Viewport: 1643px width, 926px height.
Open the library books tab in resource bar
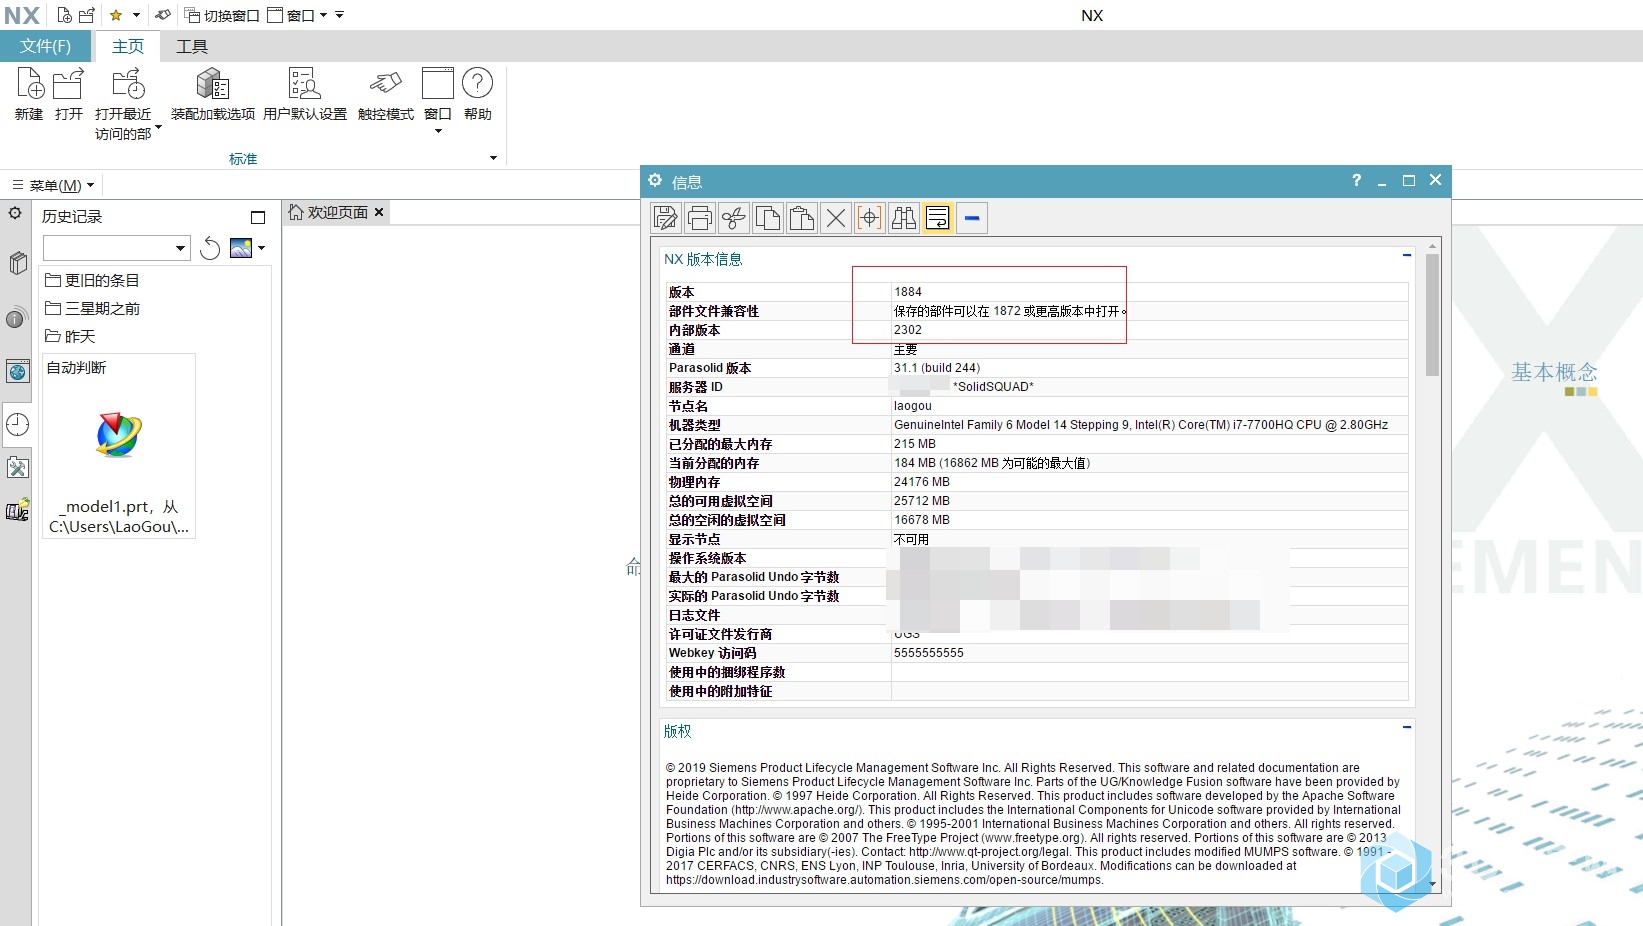[x=17, y=263]
